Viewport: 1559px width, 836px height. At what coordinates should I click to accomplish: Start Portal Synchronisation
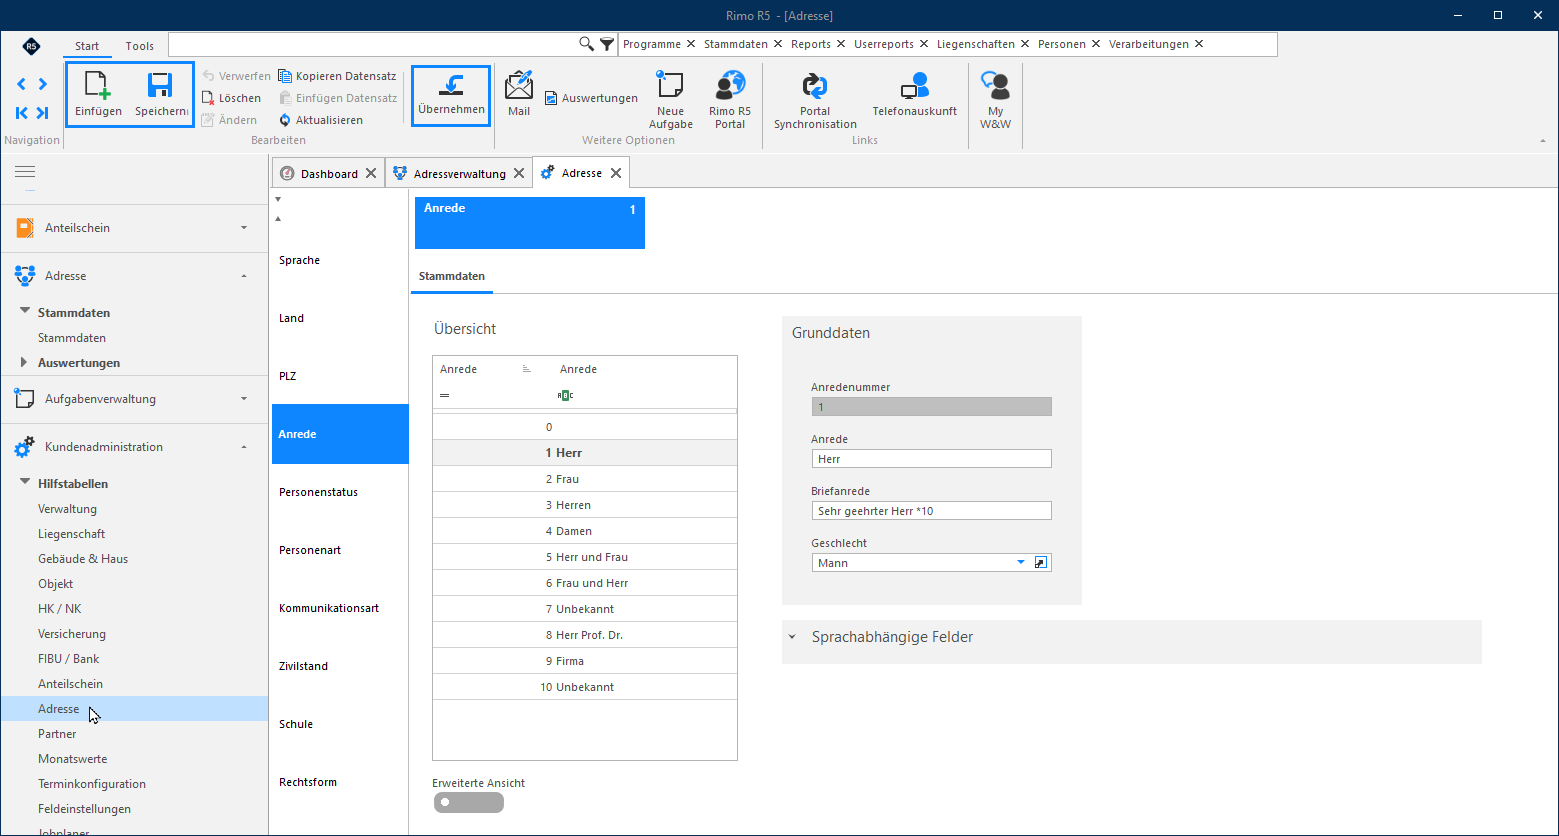pyautogui.click(x=815, y=86)
